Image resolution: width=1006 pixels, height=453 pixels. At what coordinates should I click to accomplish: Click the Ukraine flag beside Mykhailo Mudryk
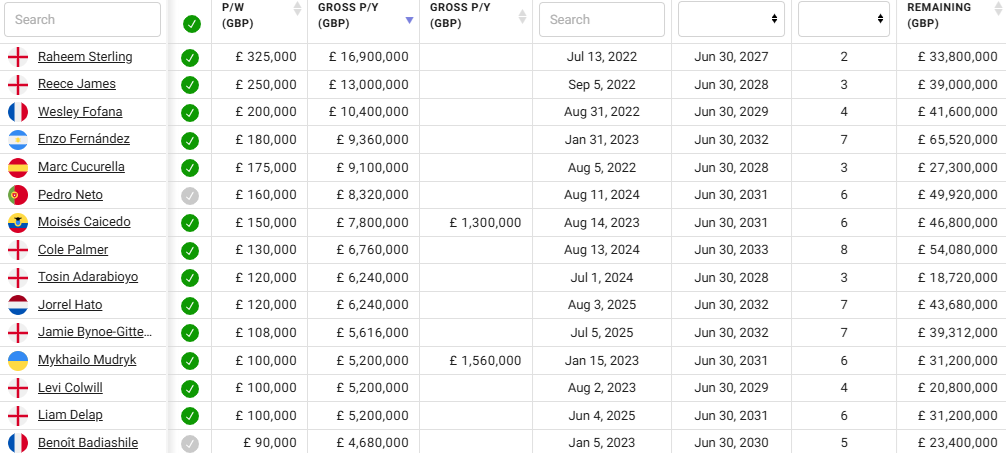(x=17, y=360)
